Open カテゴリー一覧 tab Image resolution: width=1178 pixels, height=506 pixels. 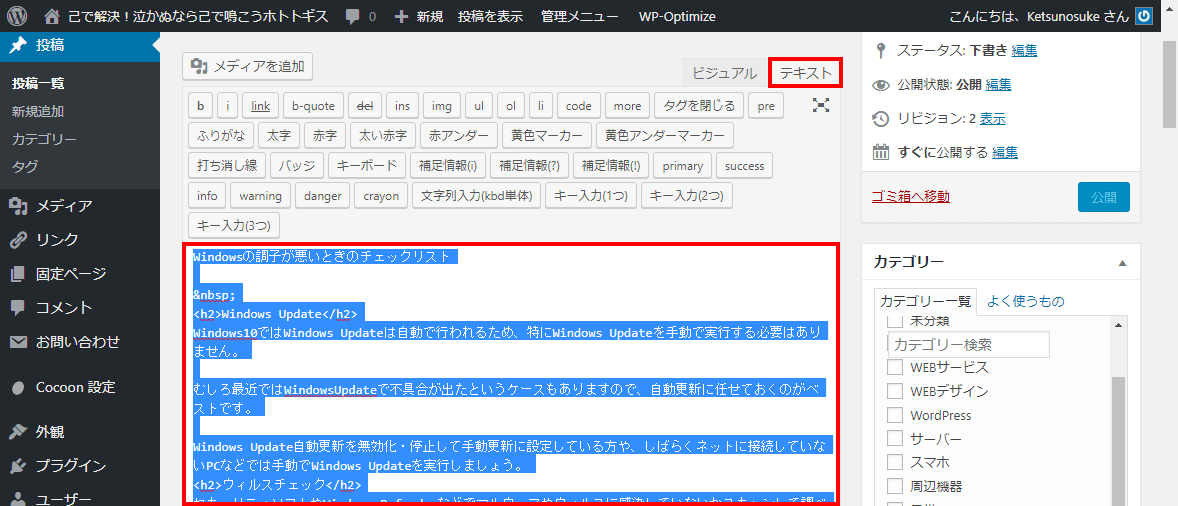click(926, 302)
